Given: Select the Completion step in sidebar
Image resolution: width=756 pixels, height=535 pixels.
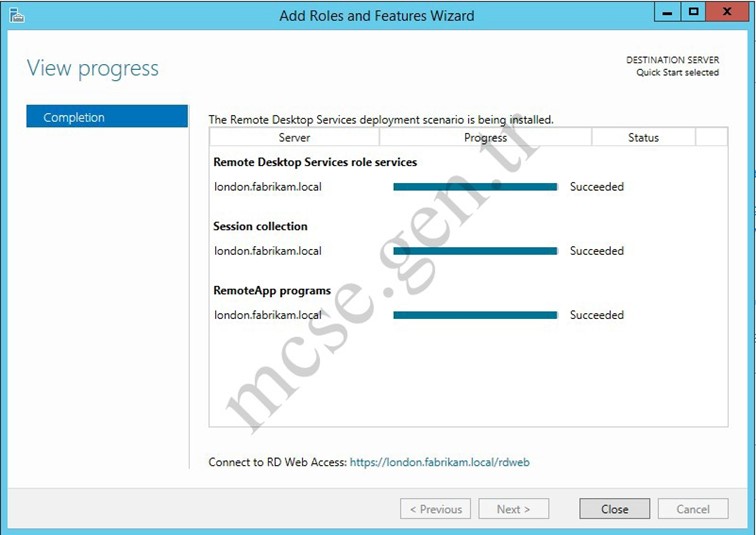Looking at the screenshot, I should (x=107, y=117).
